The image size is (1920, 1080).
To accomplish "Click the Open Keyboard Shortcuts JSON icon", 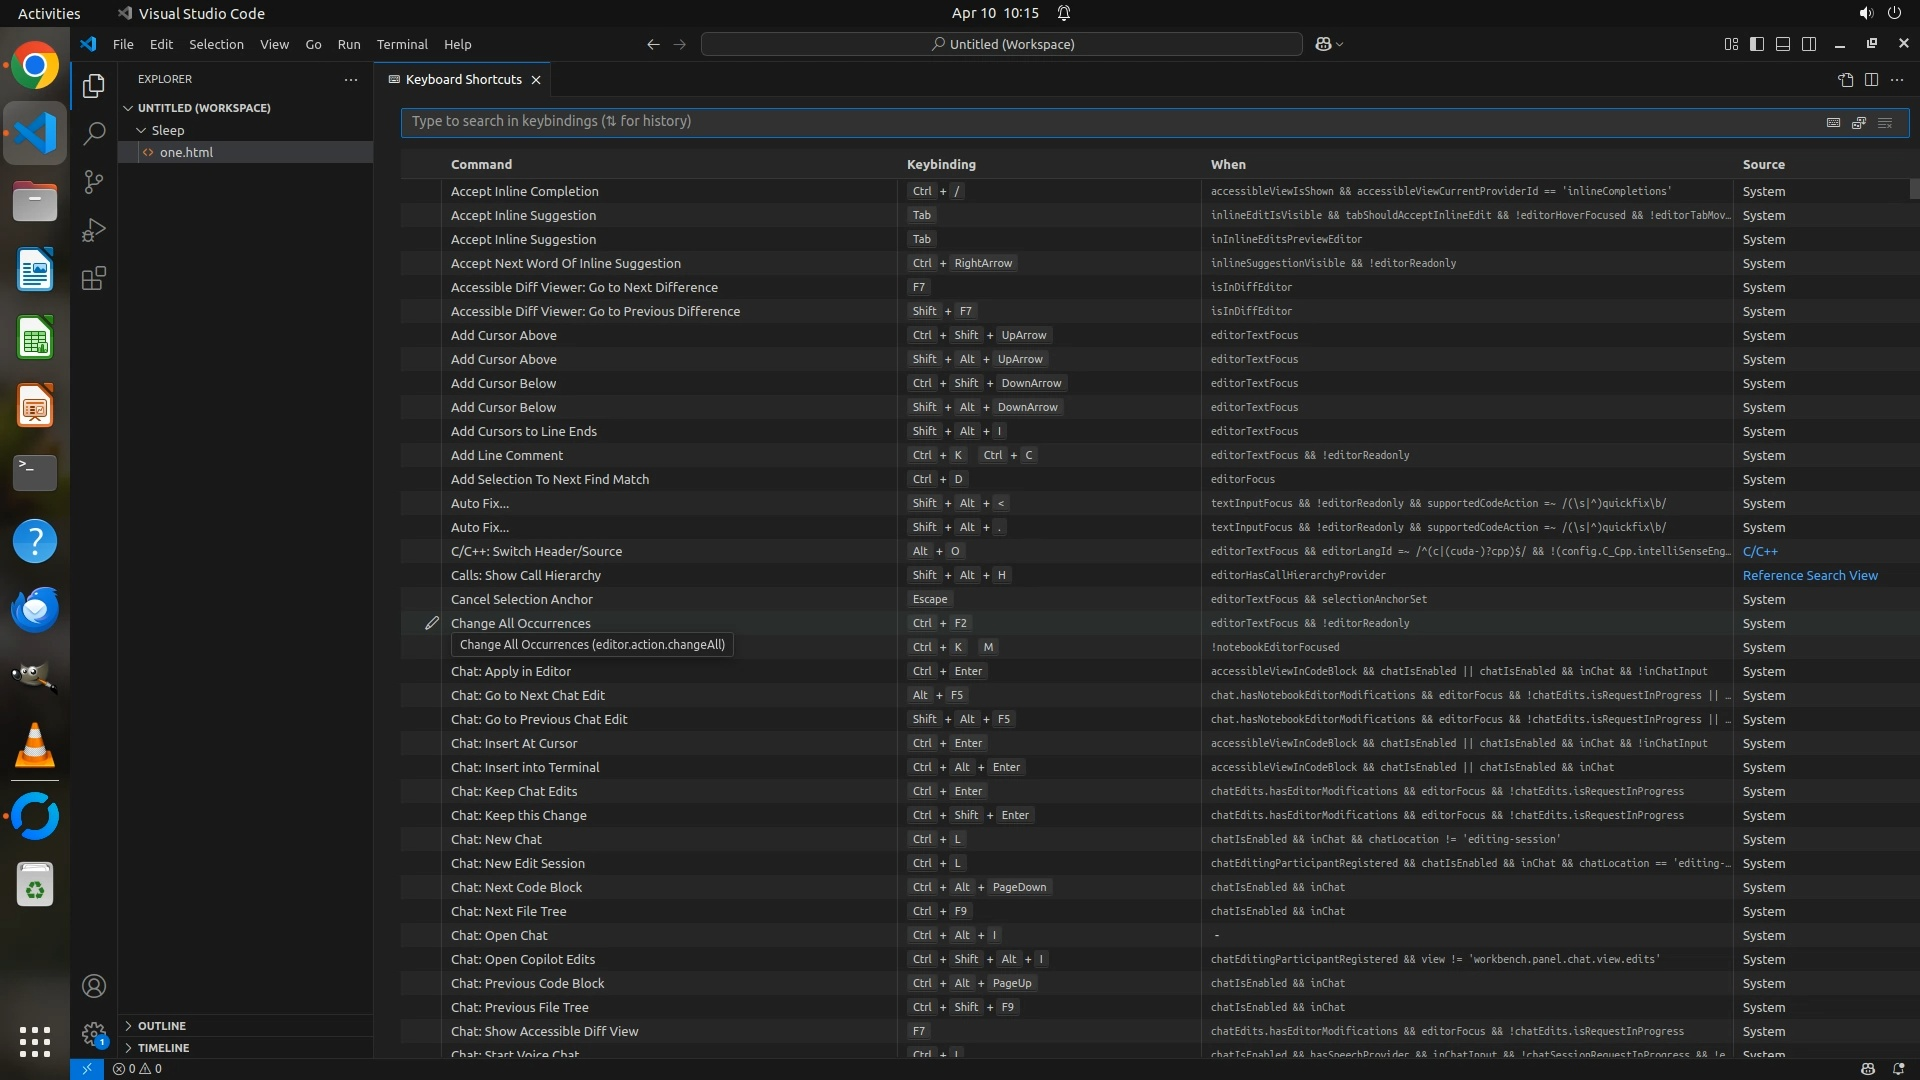I will (x=1845, y=80).
